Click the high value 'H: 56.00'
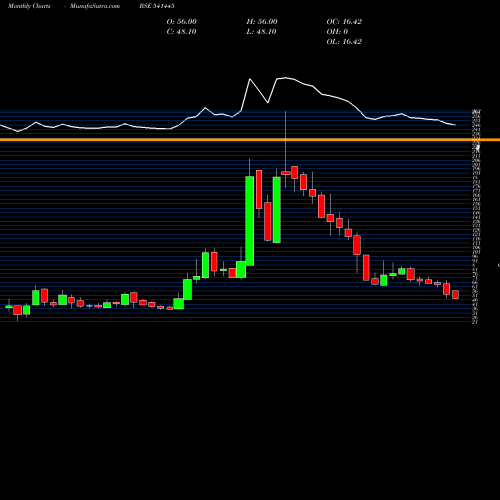This screenshot has height=500, width=500. pyautogui.click(x=262, y=22)
